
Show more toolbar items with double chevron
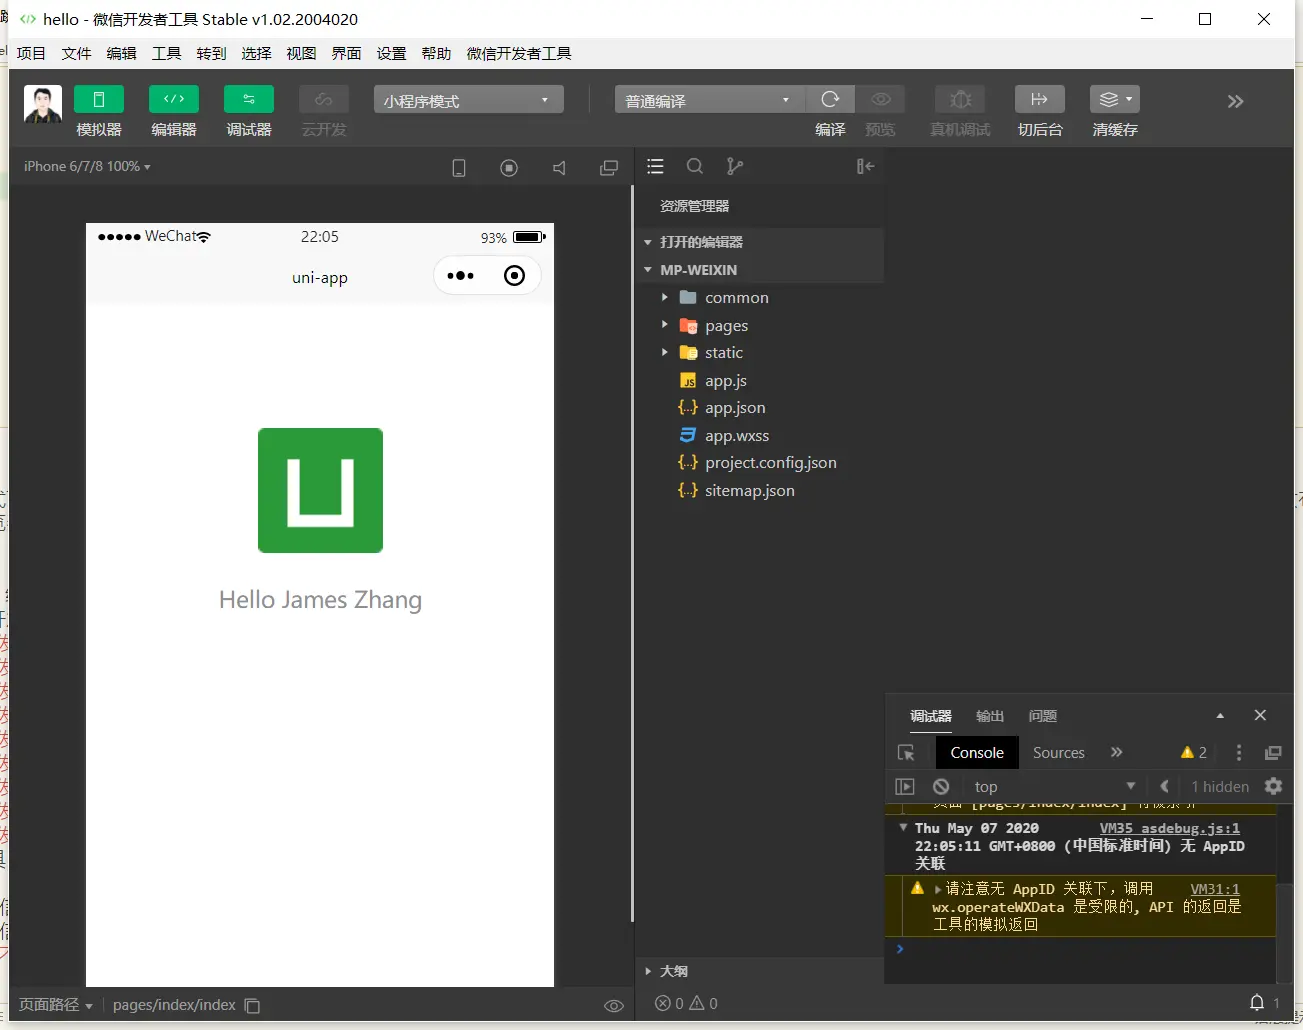coord(1236,101)
